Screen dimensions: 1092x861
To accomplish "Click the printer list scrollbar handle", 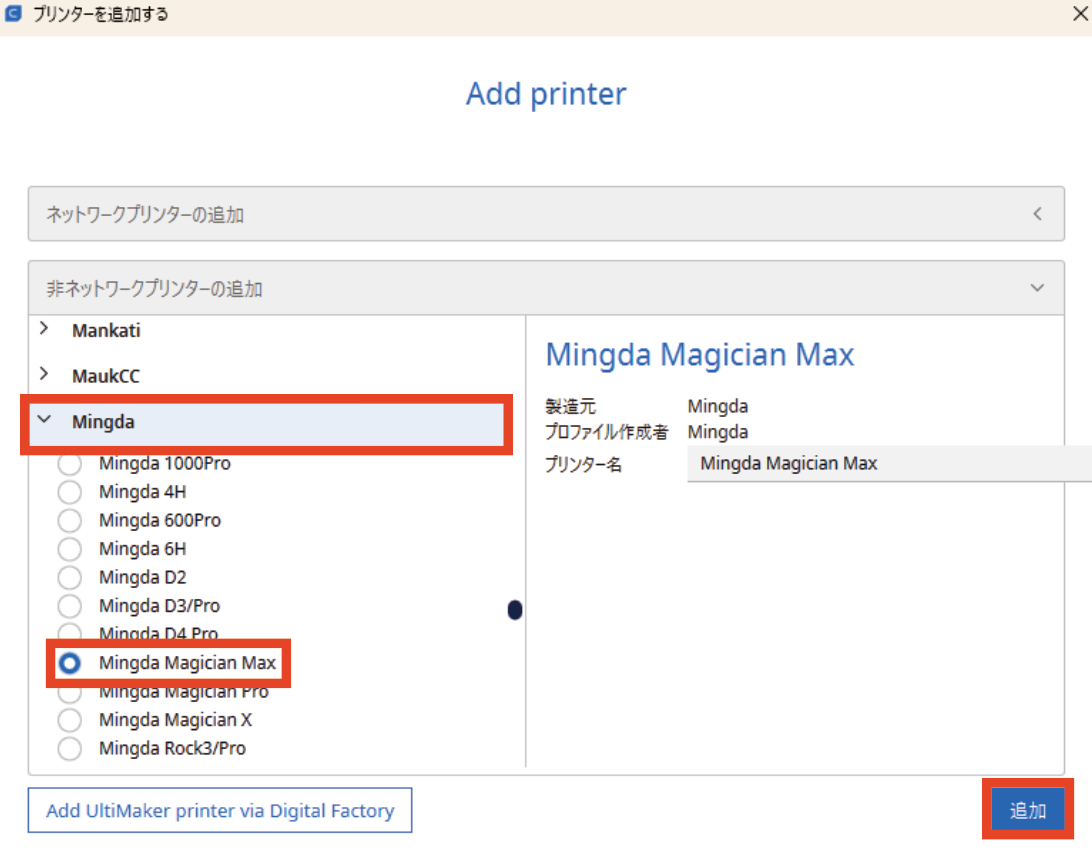I will [515, 610].
